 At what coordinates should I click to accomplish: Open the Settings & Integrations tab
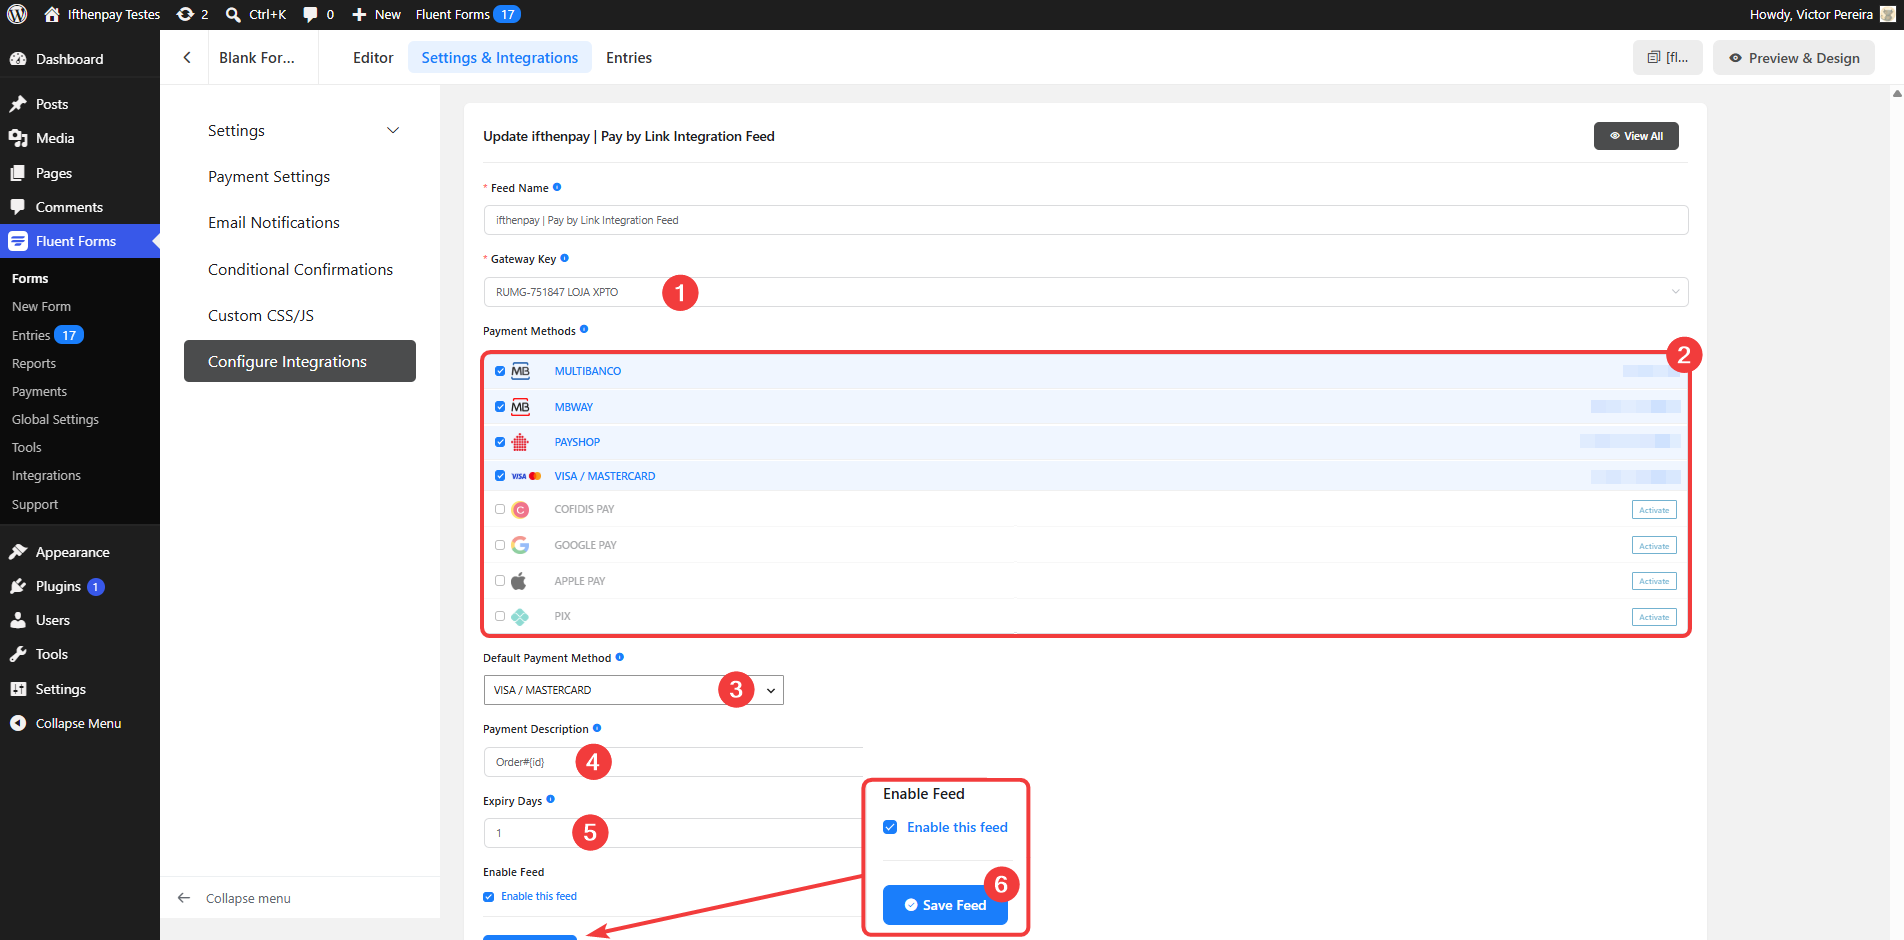coord(500,58)
